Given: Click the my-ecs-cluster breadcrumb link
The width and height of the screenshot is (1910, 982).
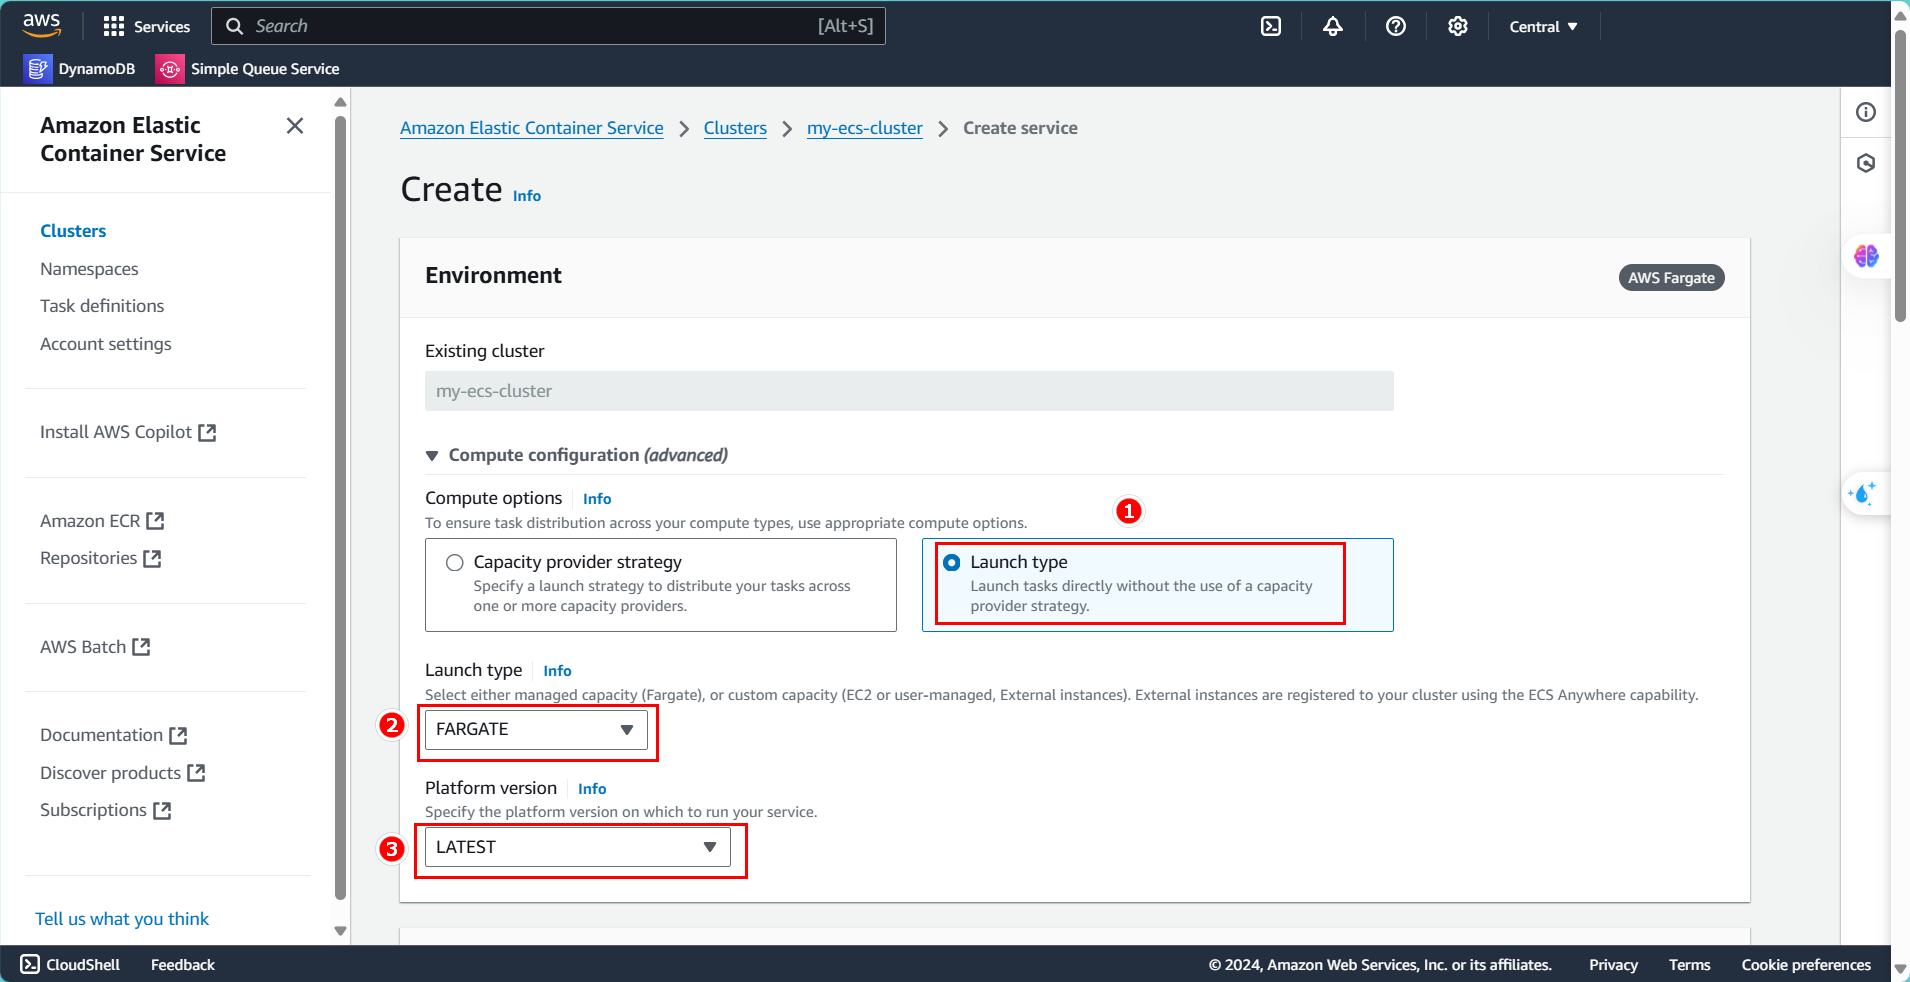Looking at the screenshot, I should (865, 128).
